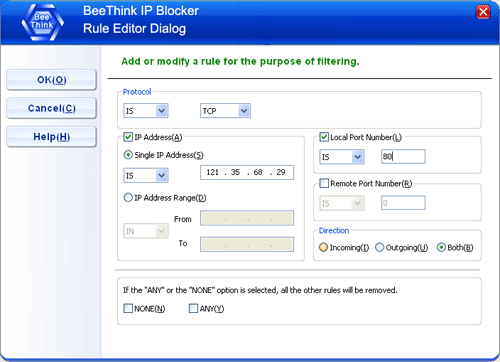Open the Local Port IS dropdown

pyautogui.click(x=342, y=157)
